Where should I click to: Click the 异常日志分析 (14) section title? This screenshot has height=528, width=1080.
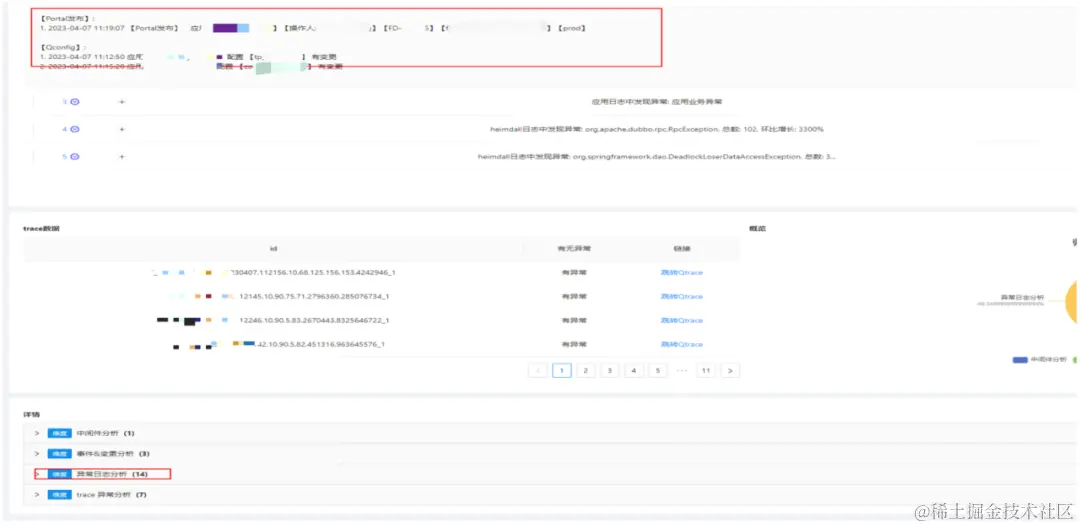coord(112,474)
